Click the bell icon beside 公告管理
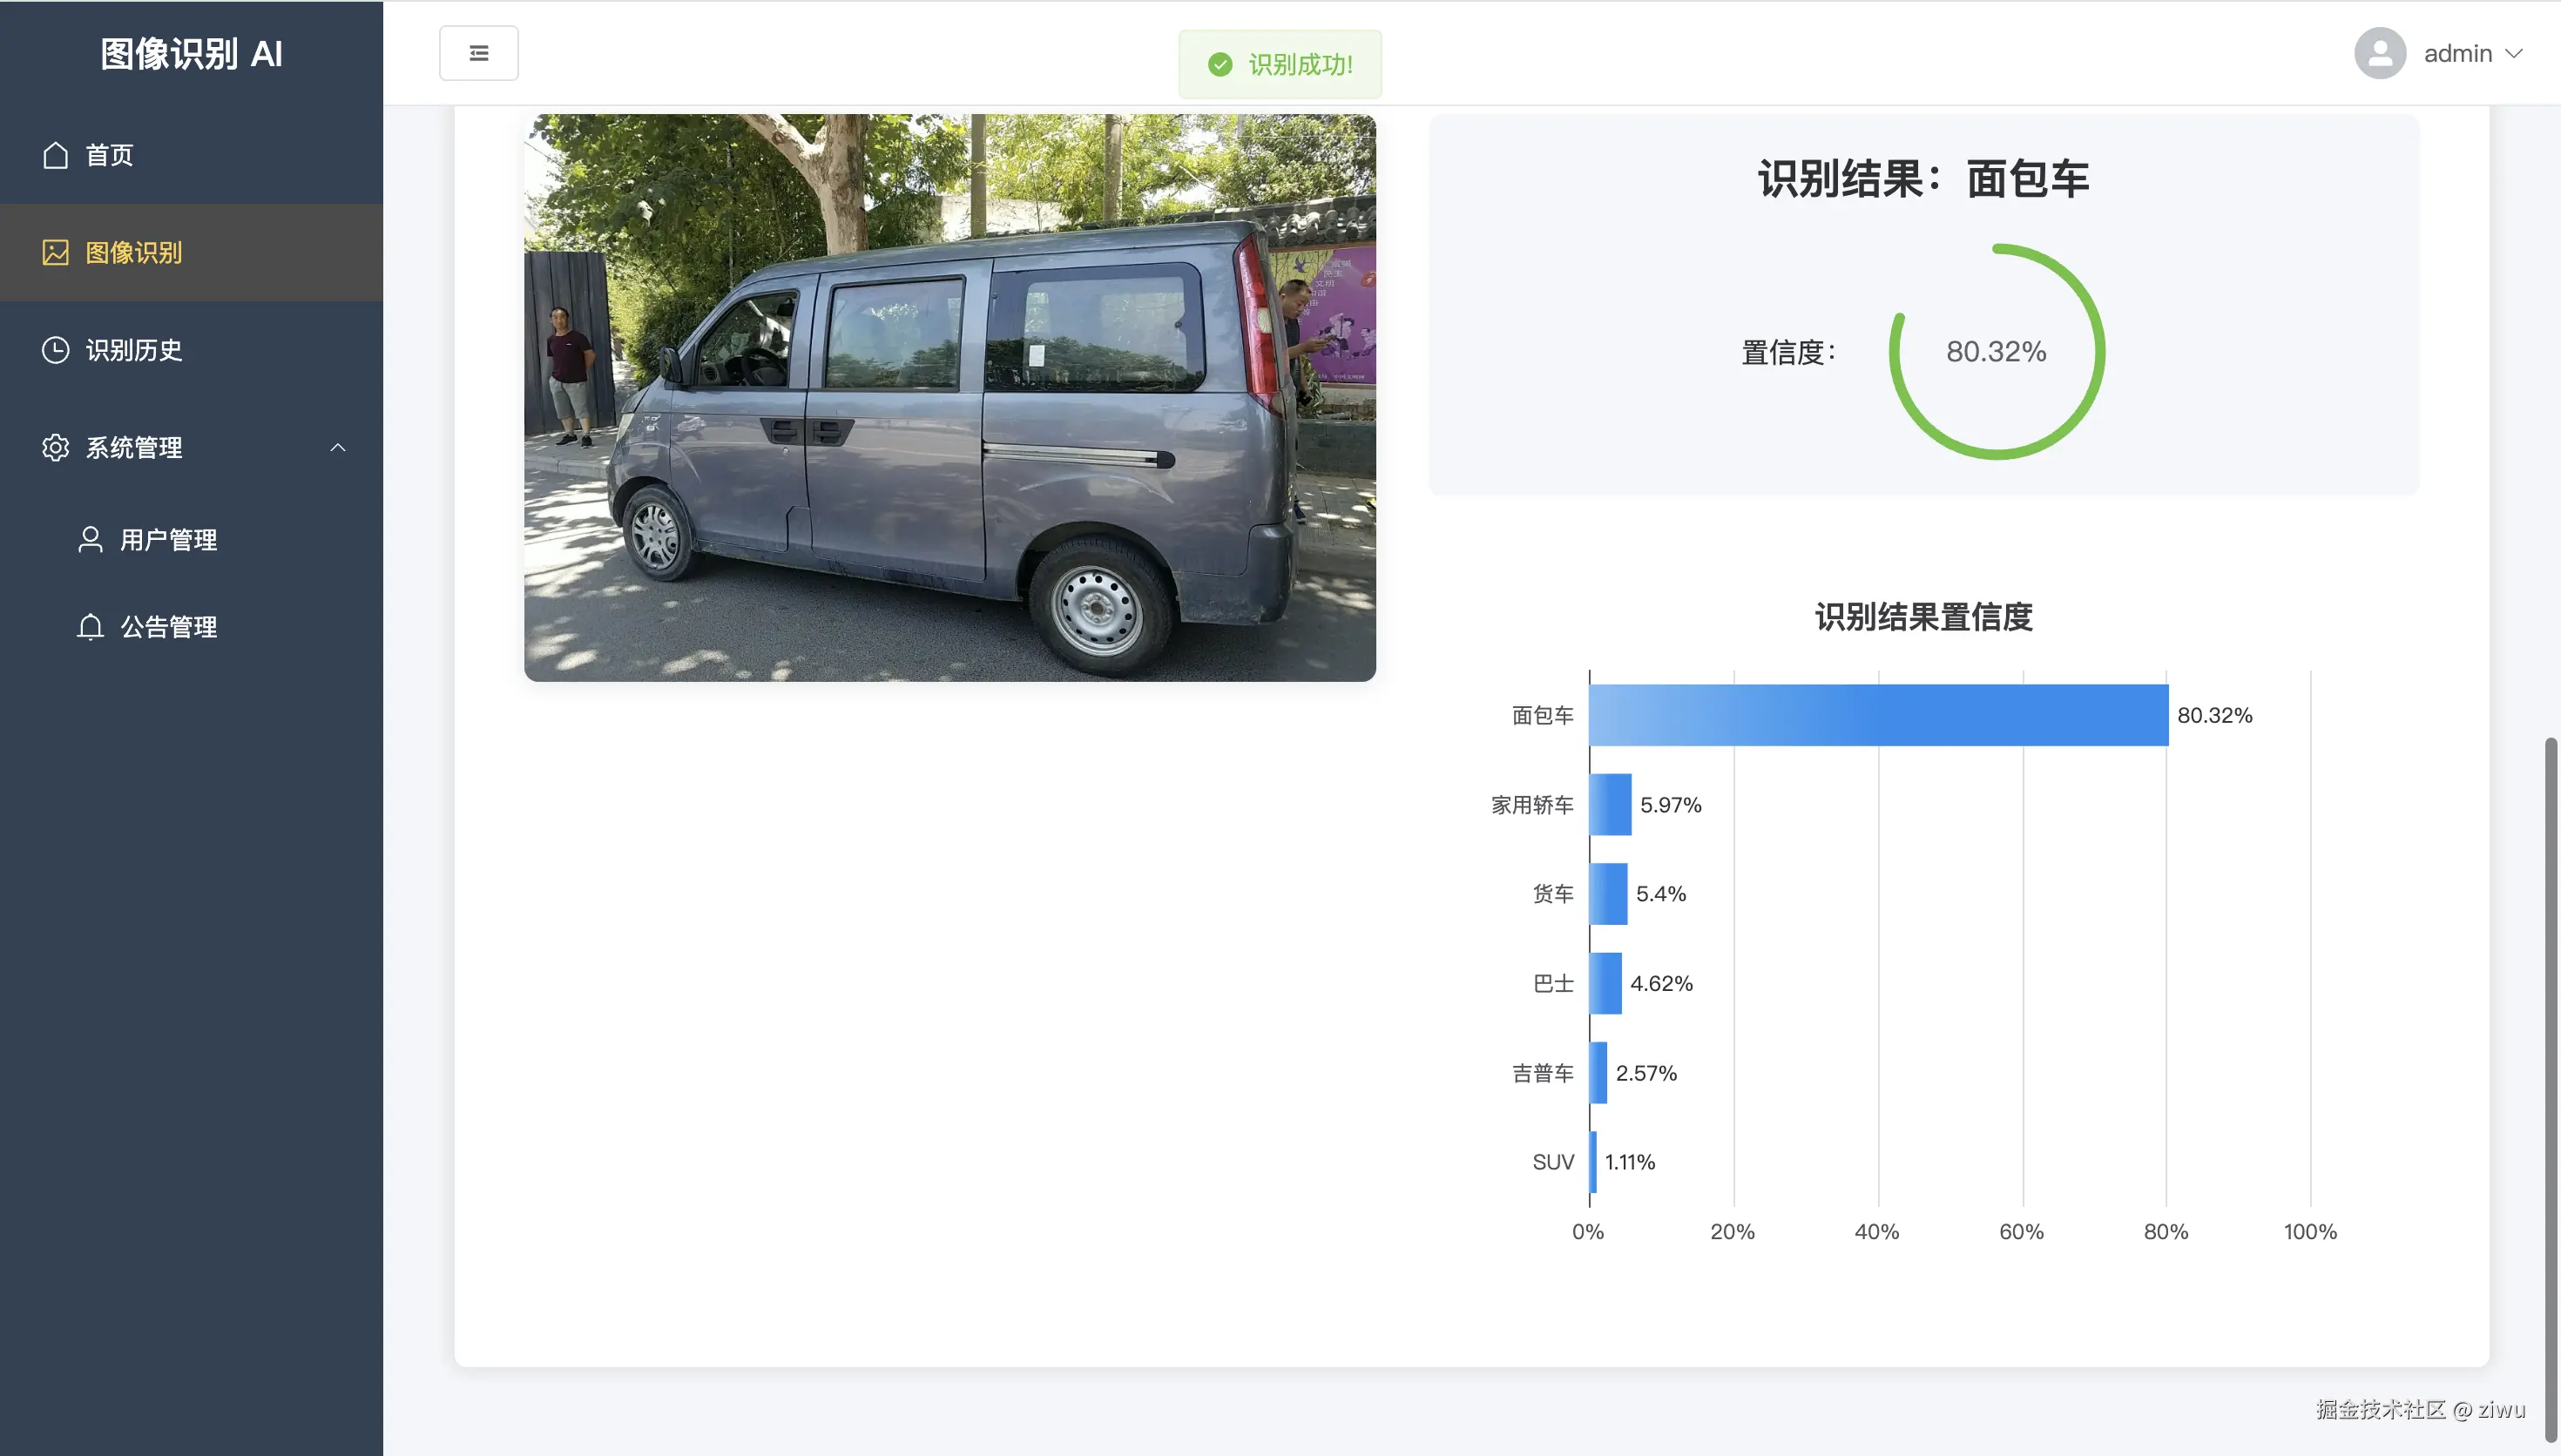Viewport: 2561px width, 1456px height. pyautogui.click(x=90, y=627)
